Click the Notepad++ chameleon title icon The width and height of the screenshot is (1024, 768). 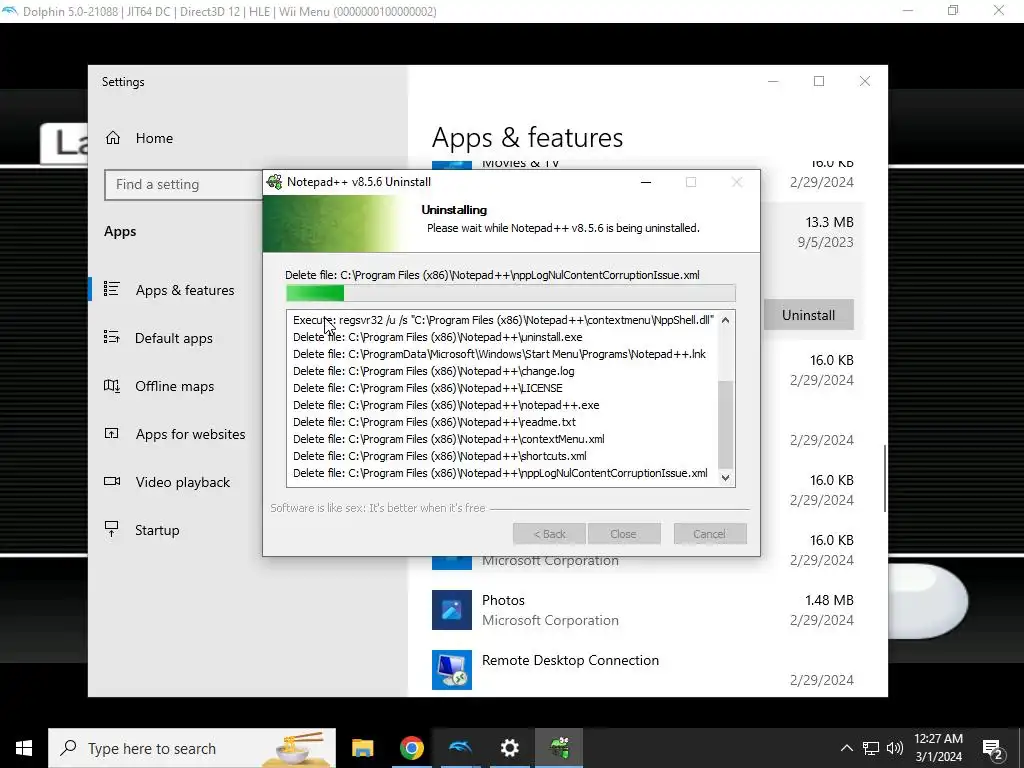(275, 182)
